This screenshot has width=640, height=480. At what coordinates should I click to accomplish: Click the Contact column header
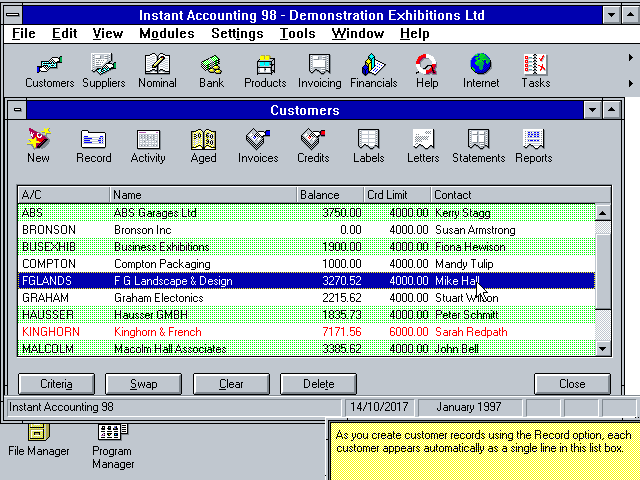[x=521, y=195]
